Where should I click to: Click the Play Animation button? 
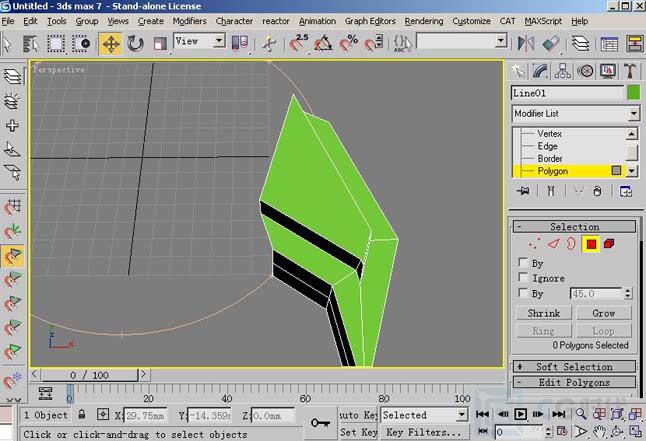pos(520,414)
